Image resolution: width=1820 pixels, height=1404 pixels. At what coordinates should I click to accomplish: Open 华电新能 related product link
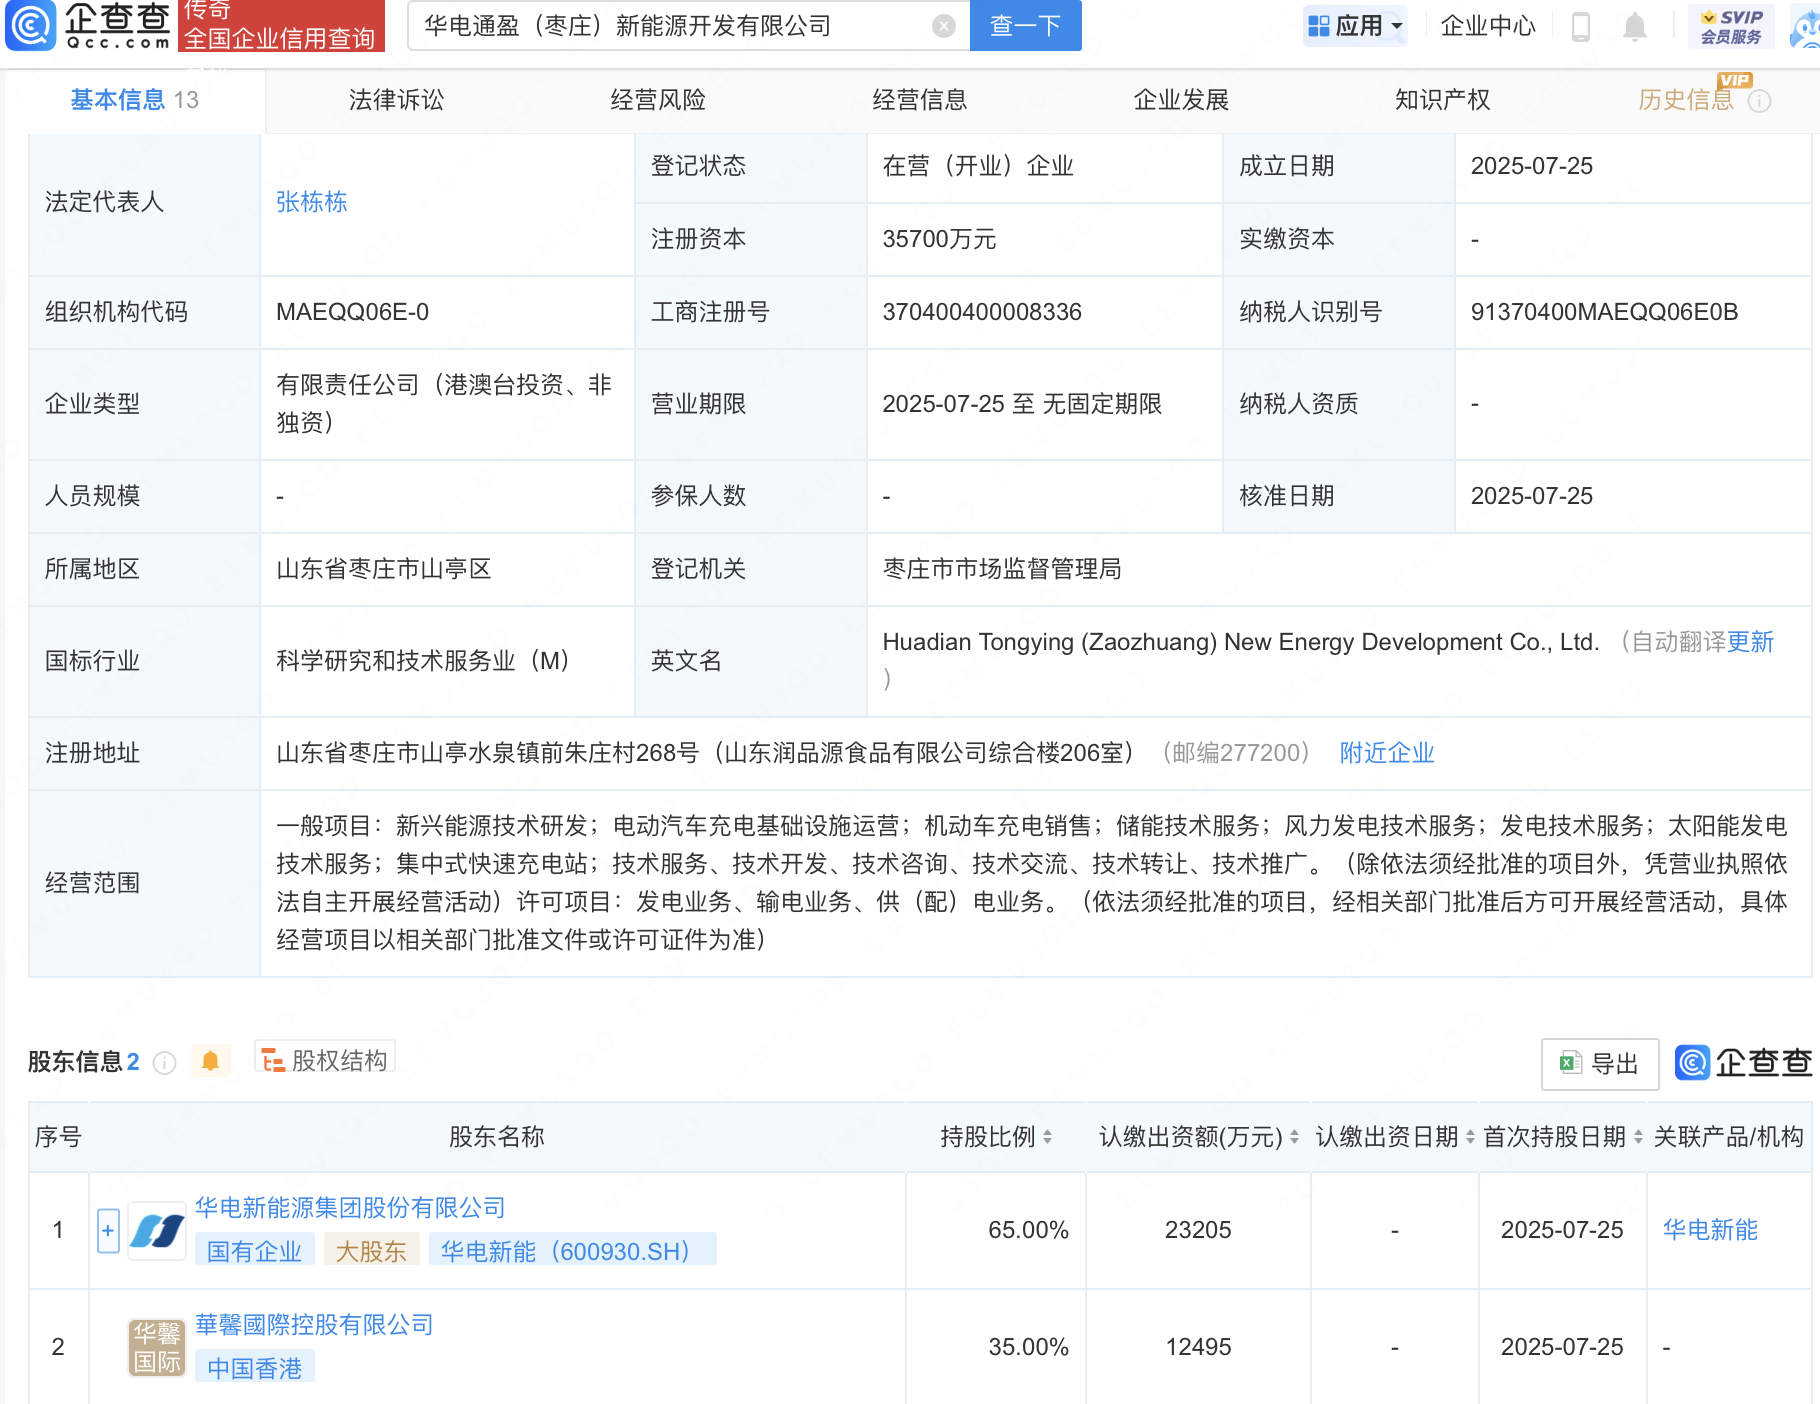pyautogui.click(x=1710, y=1230)
